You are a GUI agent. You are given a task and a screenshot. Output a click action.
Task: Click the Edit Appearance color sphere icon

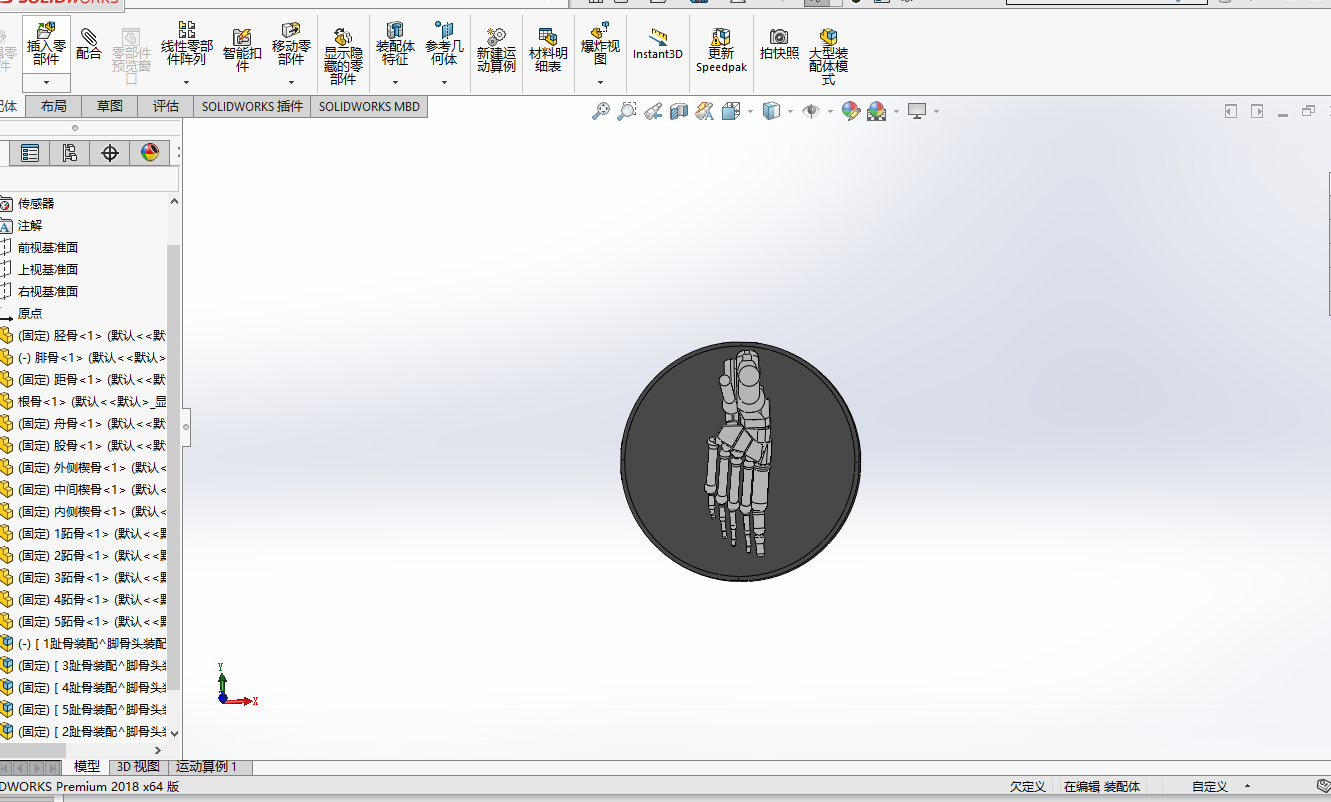(851, 111)
